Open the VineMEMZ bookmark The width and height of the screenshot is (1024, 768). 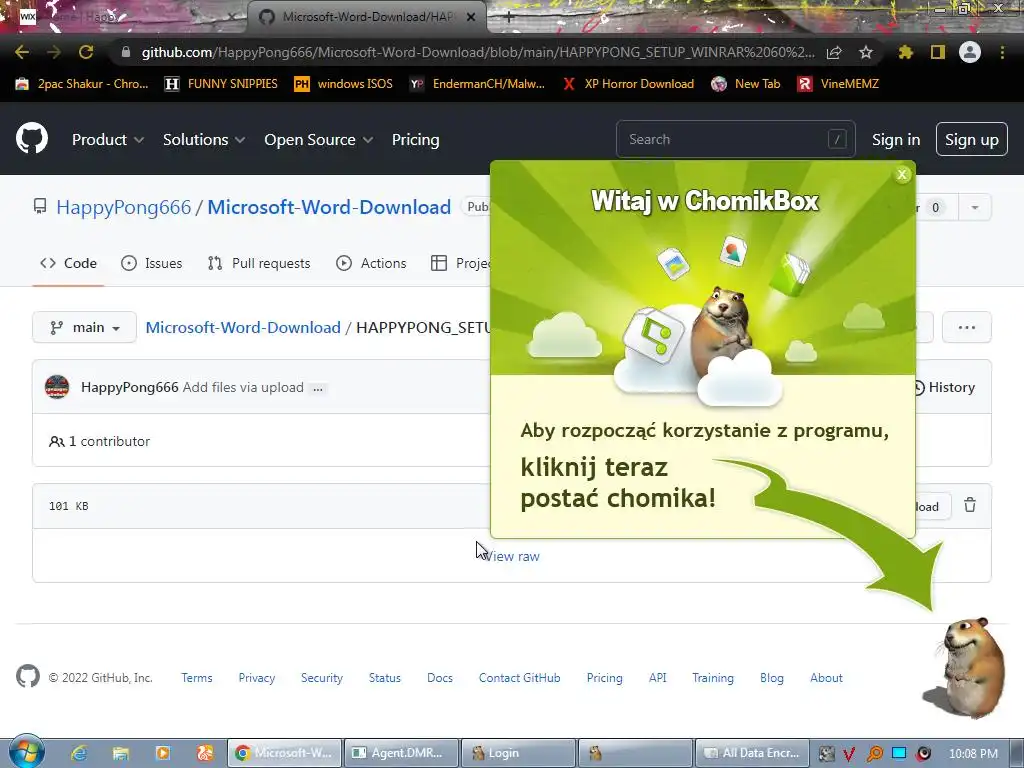838,84
